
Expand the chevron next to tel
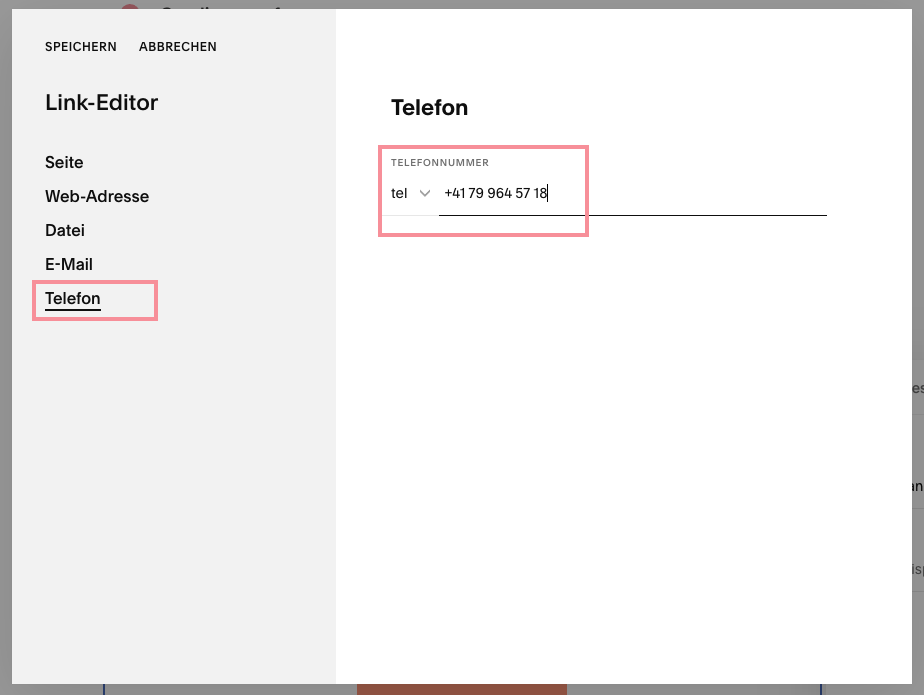tap(425, 193)
